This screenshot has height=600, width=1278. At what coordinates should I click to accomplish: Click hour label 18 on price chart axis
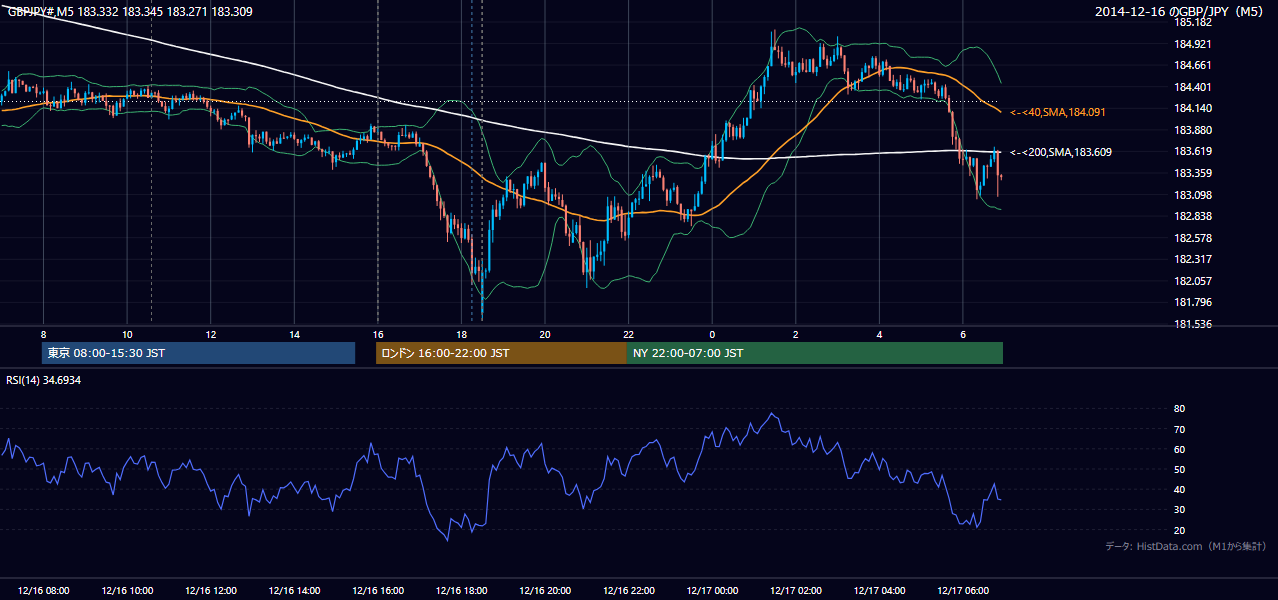[461, 334]
